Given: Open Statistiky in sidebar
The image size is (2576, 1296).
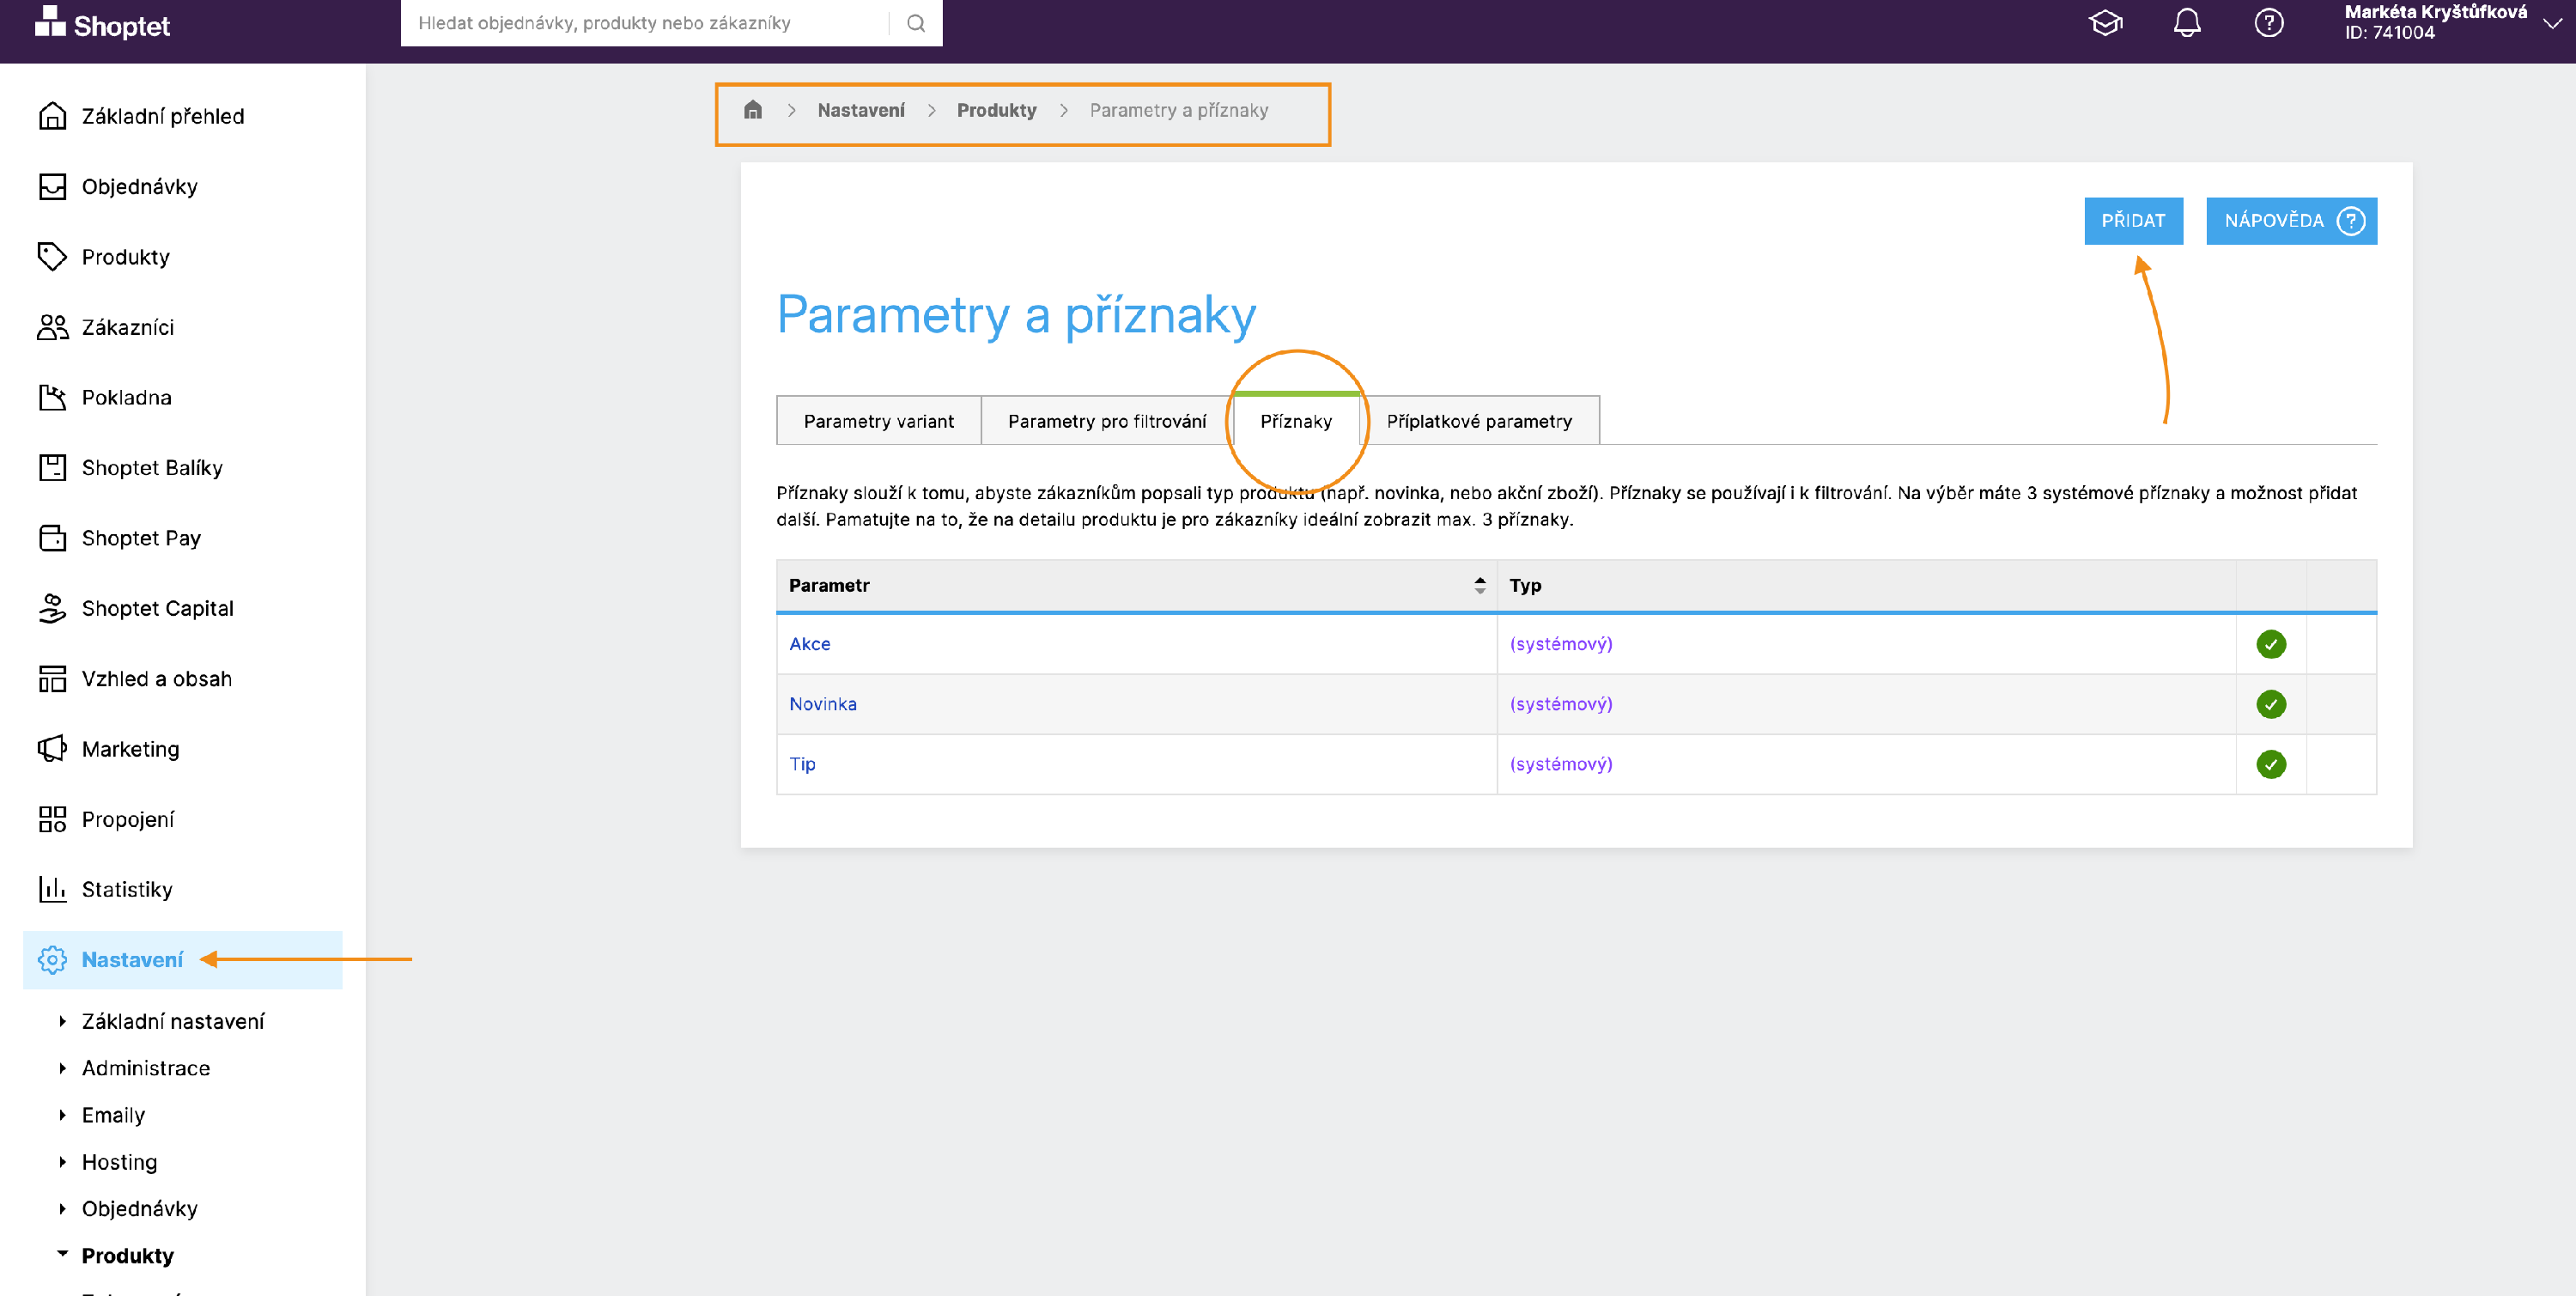Looking at the screenshot, I should pyautogui.click(x=127, y=890).
